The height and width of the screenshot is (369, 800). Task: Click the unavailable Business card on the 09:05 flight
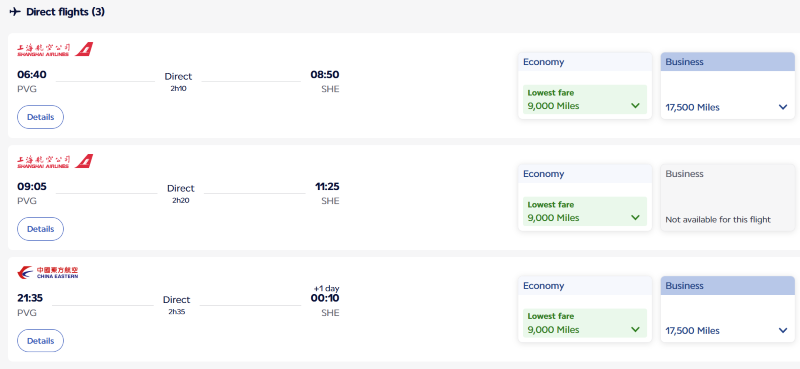click(728, 198)
